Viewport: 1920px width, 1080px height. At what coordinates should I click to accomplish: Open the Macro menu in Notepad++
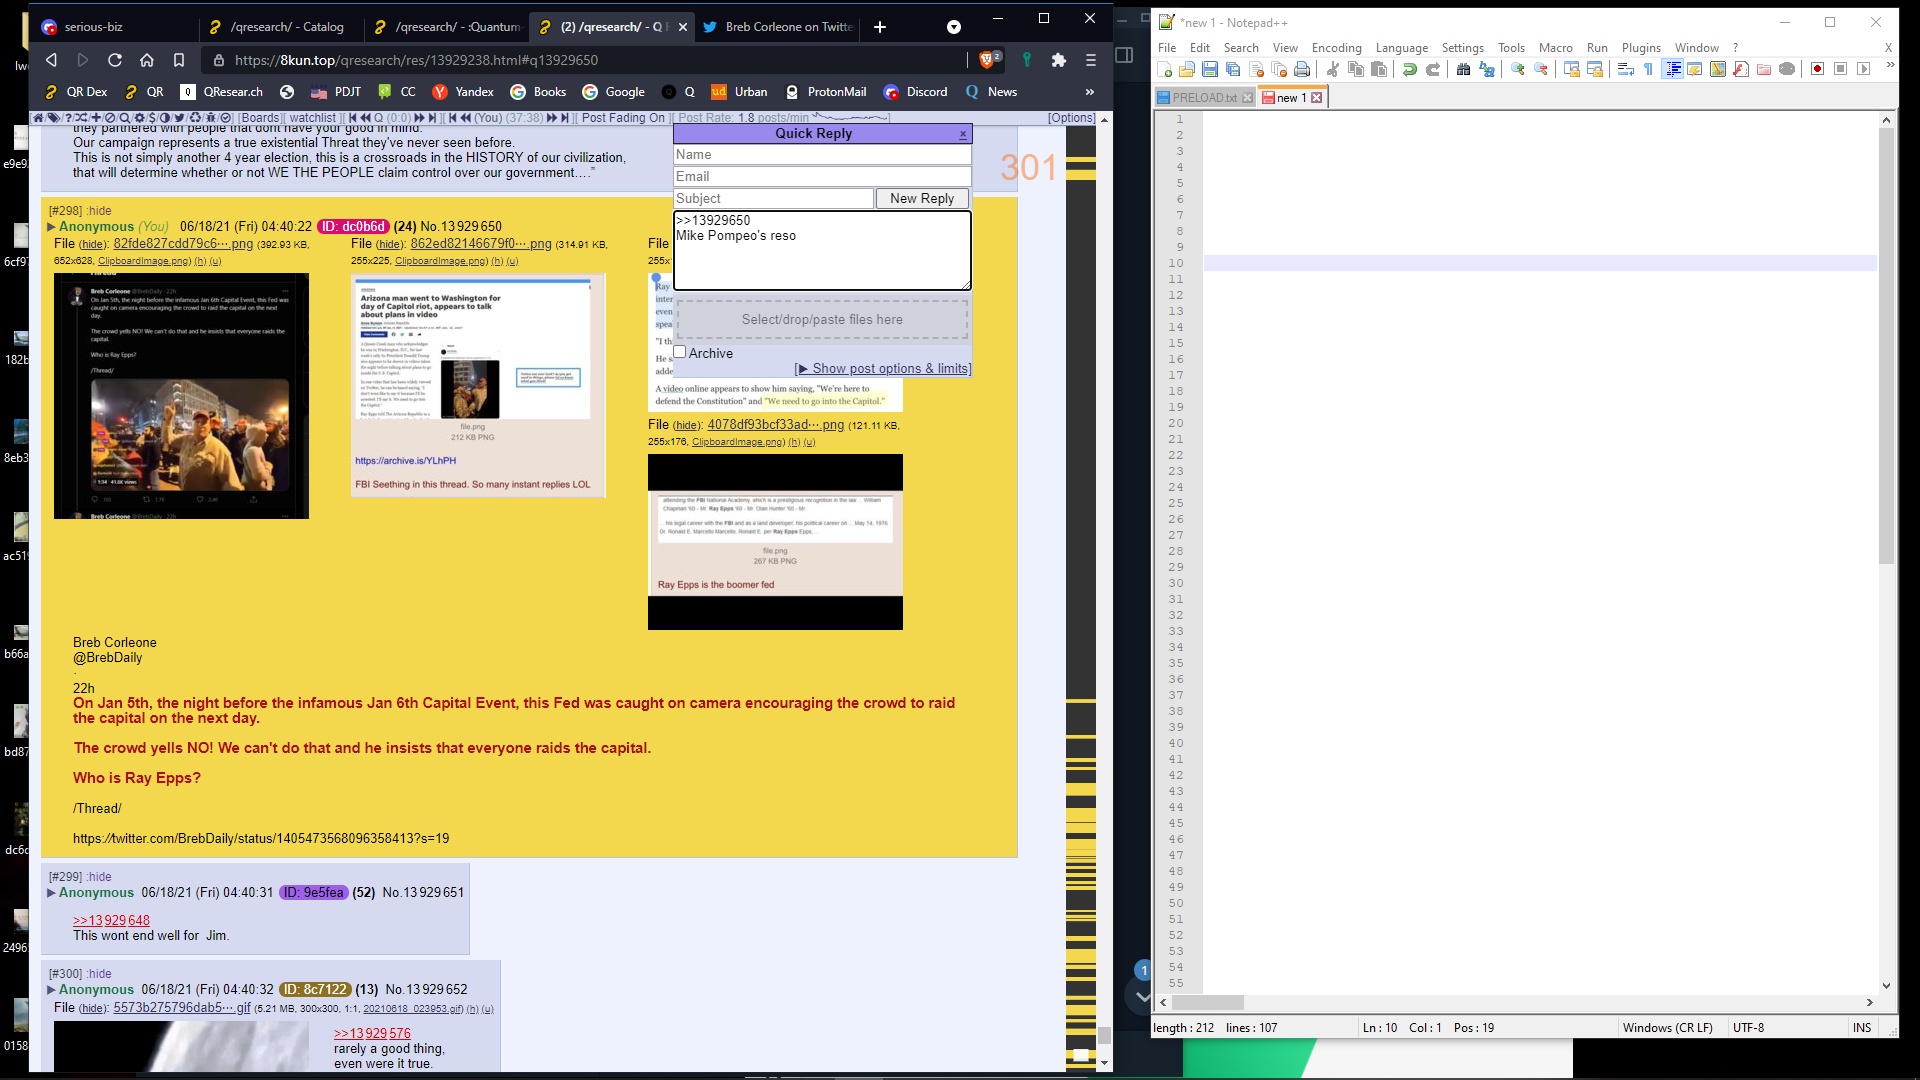tap(1555, 48)
